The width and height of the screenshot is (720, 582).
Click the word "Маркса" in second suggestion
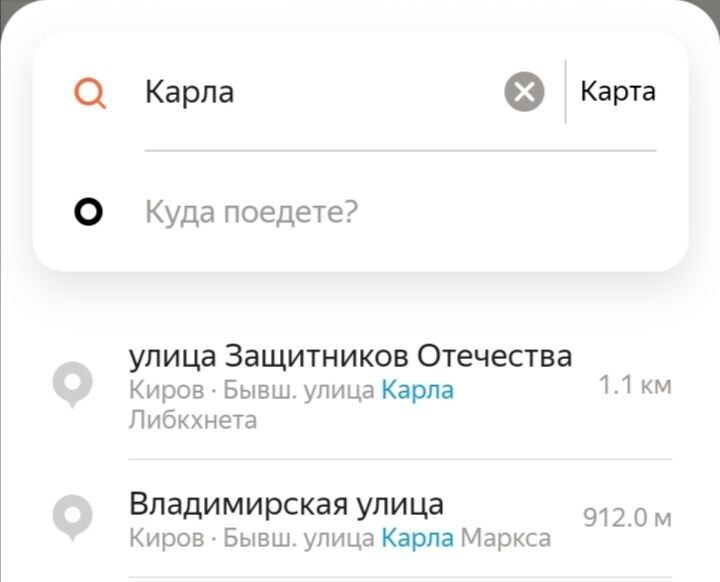pyautogui.click(x=506, y=538)
